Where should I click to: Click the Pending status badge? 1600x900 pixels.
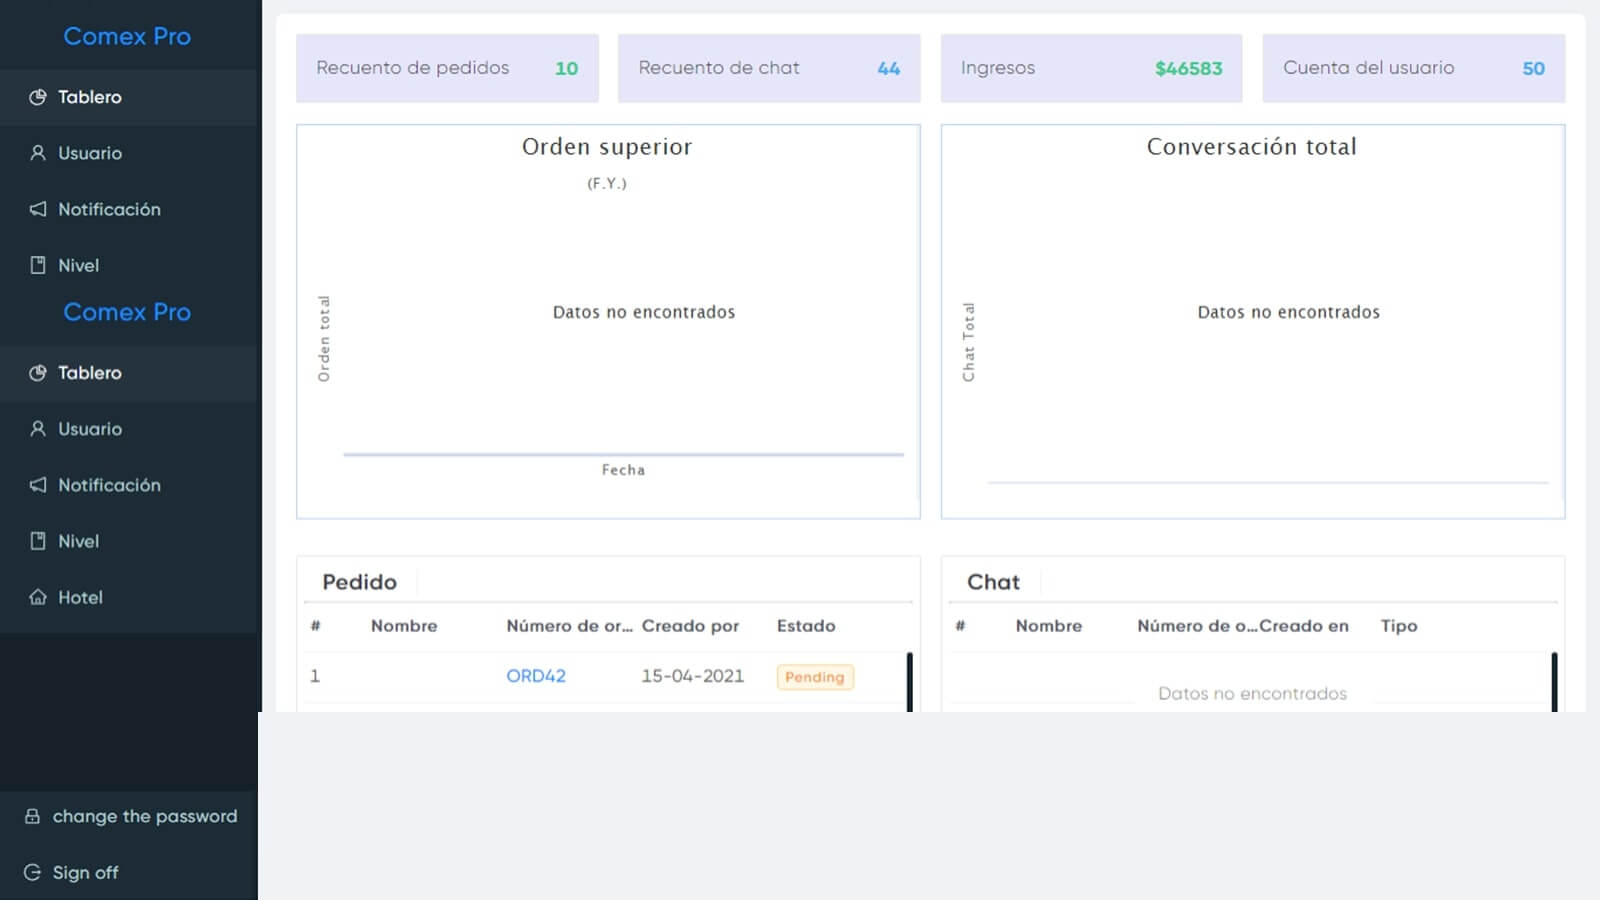pyautogui.click(x=814, y=677)
